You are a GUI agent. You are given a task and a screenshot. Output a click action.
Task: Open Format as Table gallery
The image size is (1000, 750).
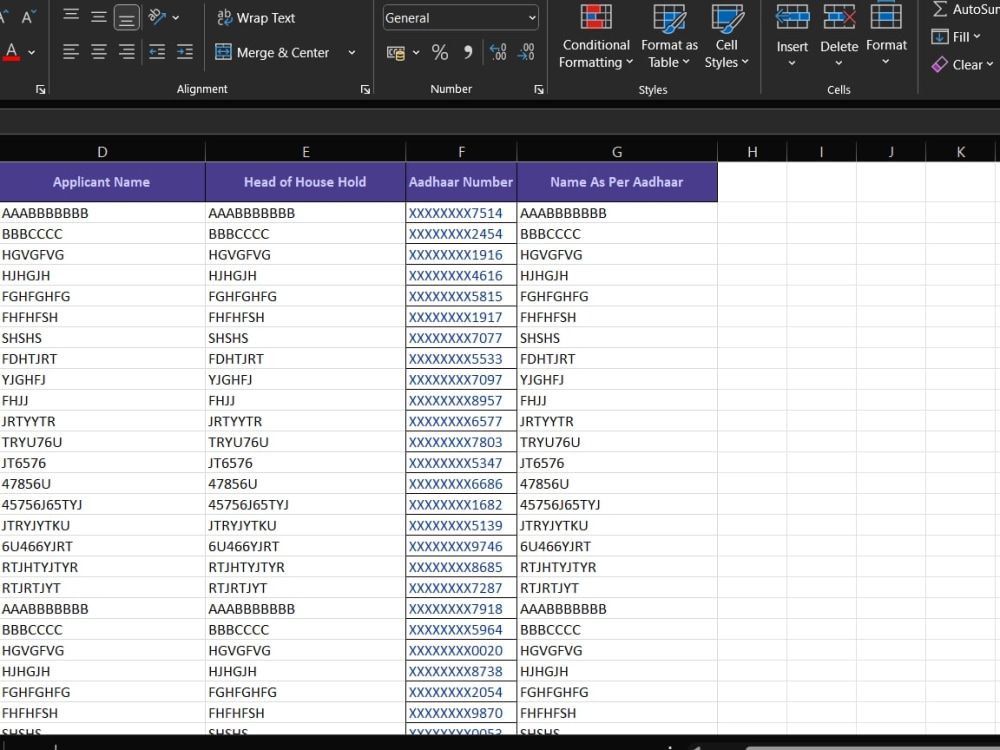[669, 36]
